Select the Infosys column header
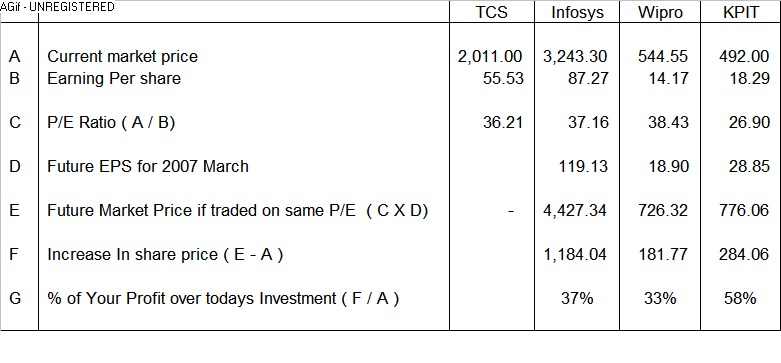Image resolution: width=781 pixels, height=363 pixels. pyautogui.click(x=577, y=12)
